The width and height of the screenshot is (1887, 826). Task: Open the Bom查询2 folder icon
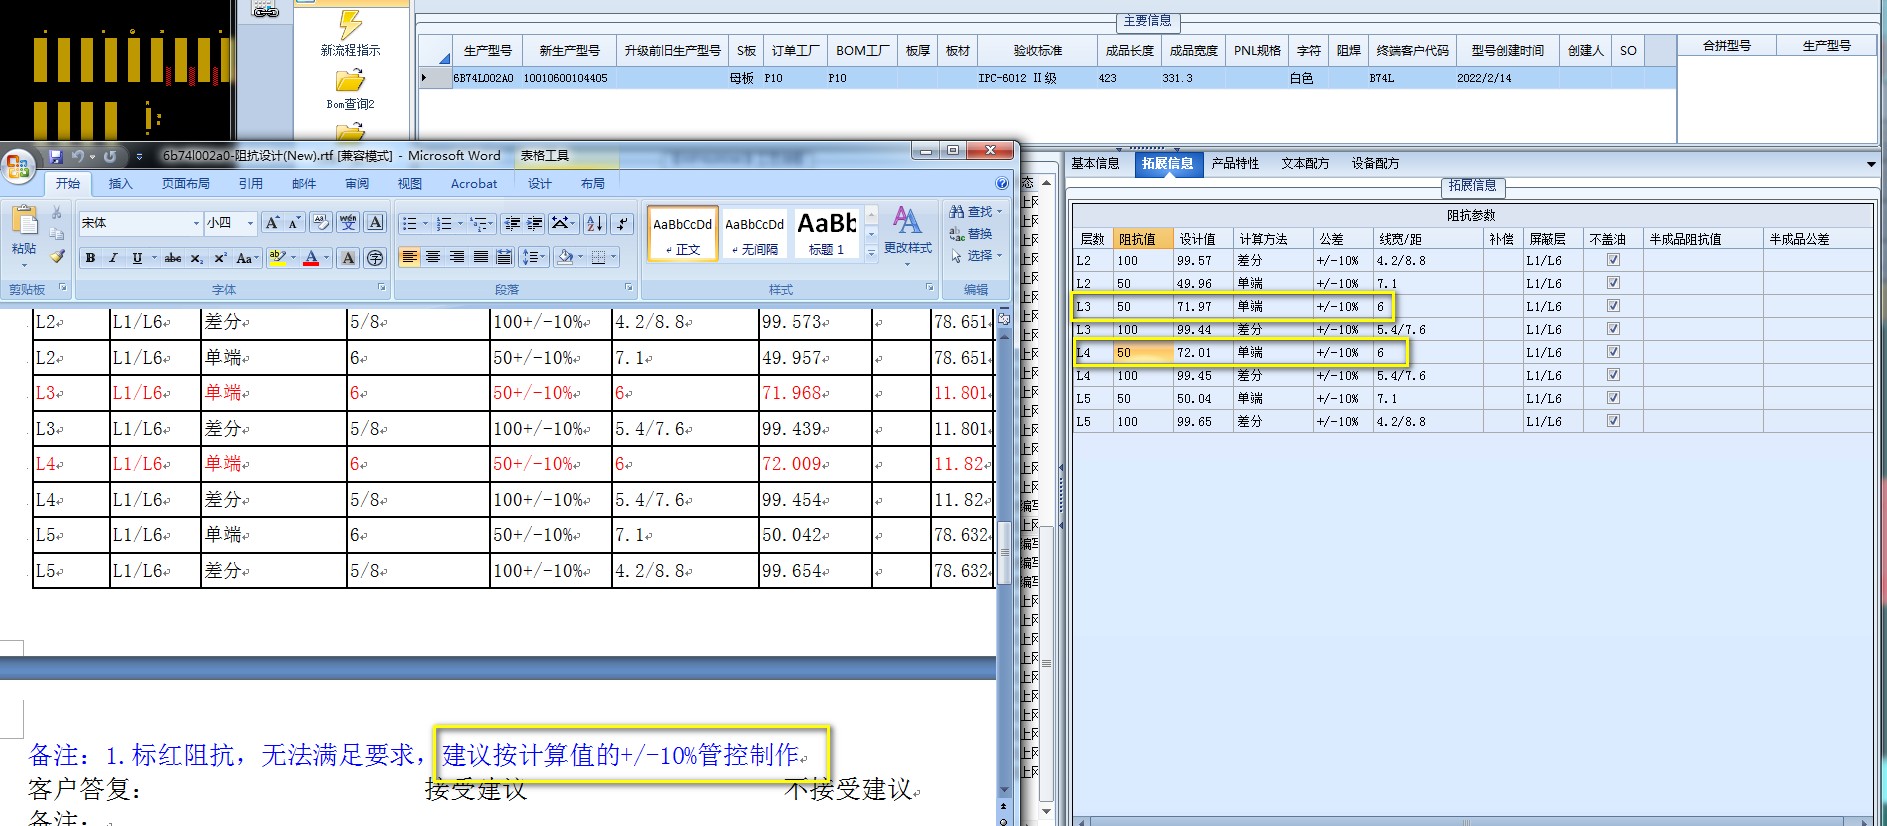click(350, 81)
